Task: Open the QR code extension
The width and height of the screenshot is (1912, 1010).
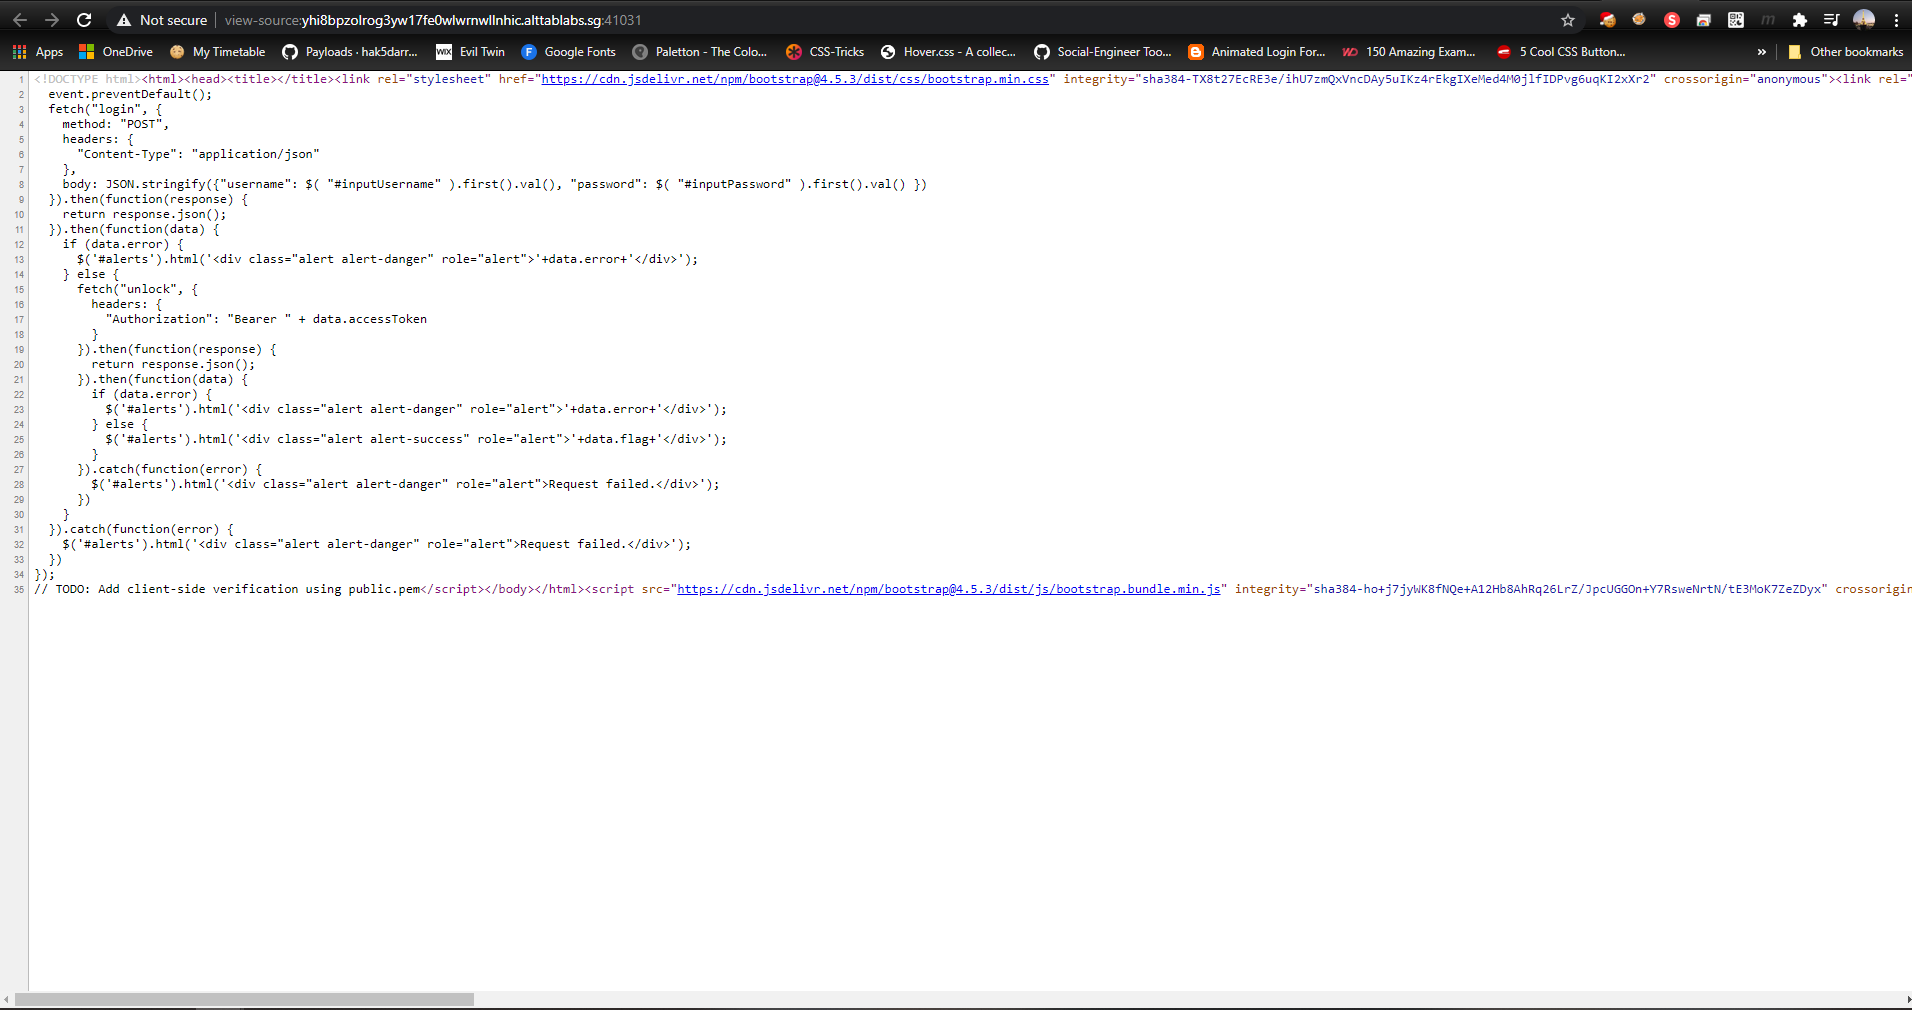Action: point(1736,20)
